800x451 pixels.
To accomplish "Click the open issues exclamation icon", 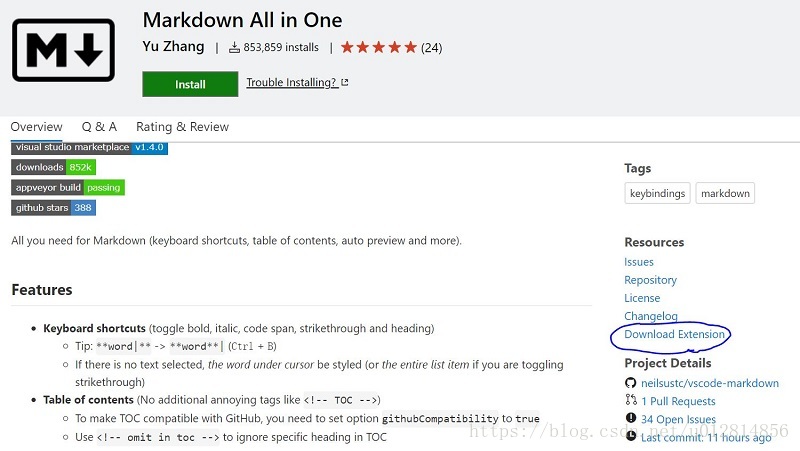I will pyautogui.click(x=630, y=419).
